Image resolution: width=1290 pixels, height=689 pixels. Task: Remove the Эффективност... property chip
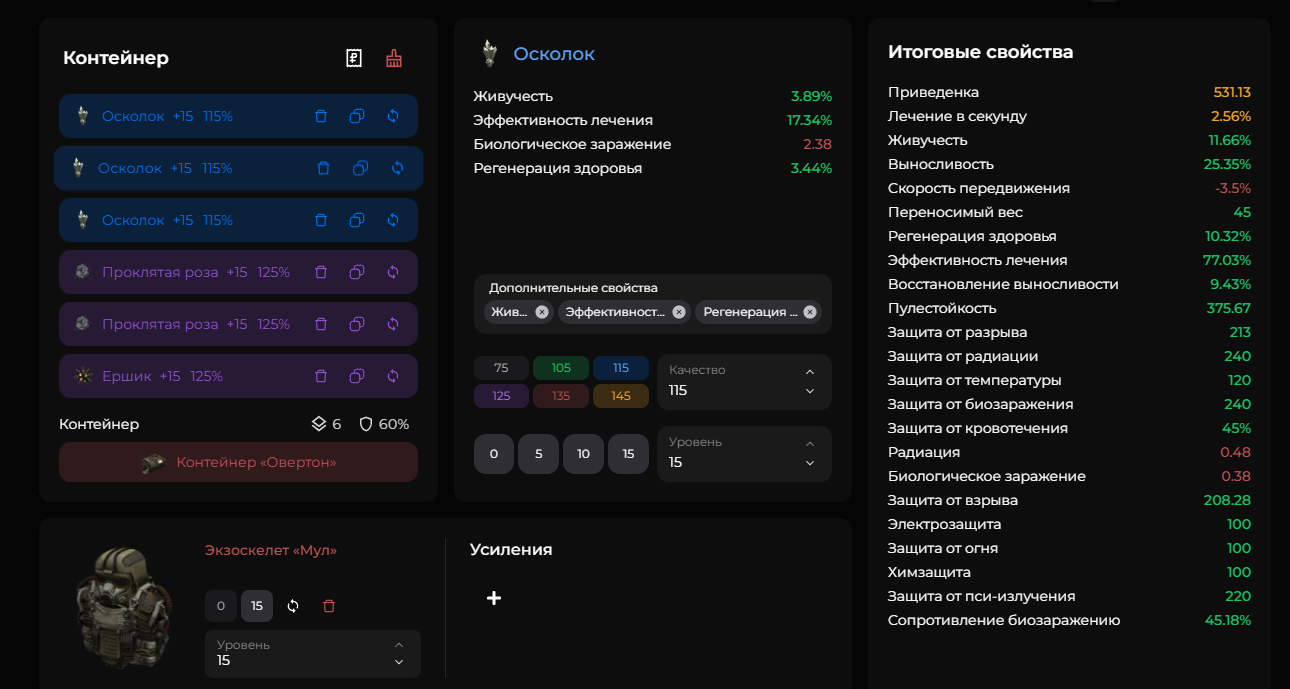pos(679,312)
